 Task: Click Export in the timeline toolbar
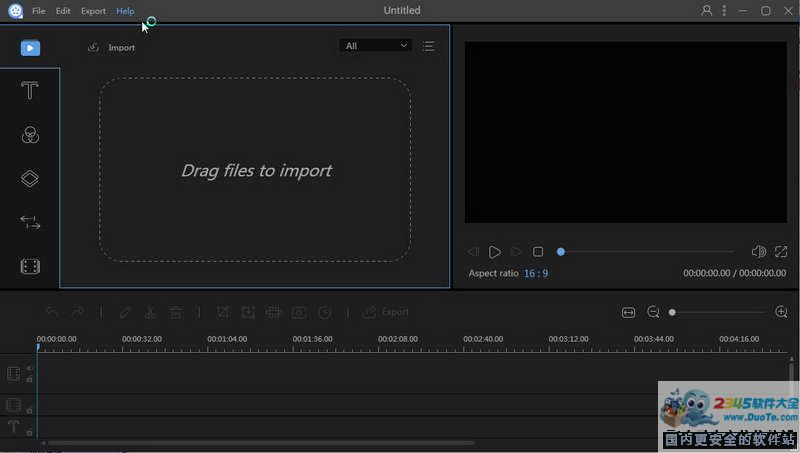tap(386, 312)
